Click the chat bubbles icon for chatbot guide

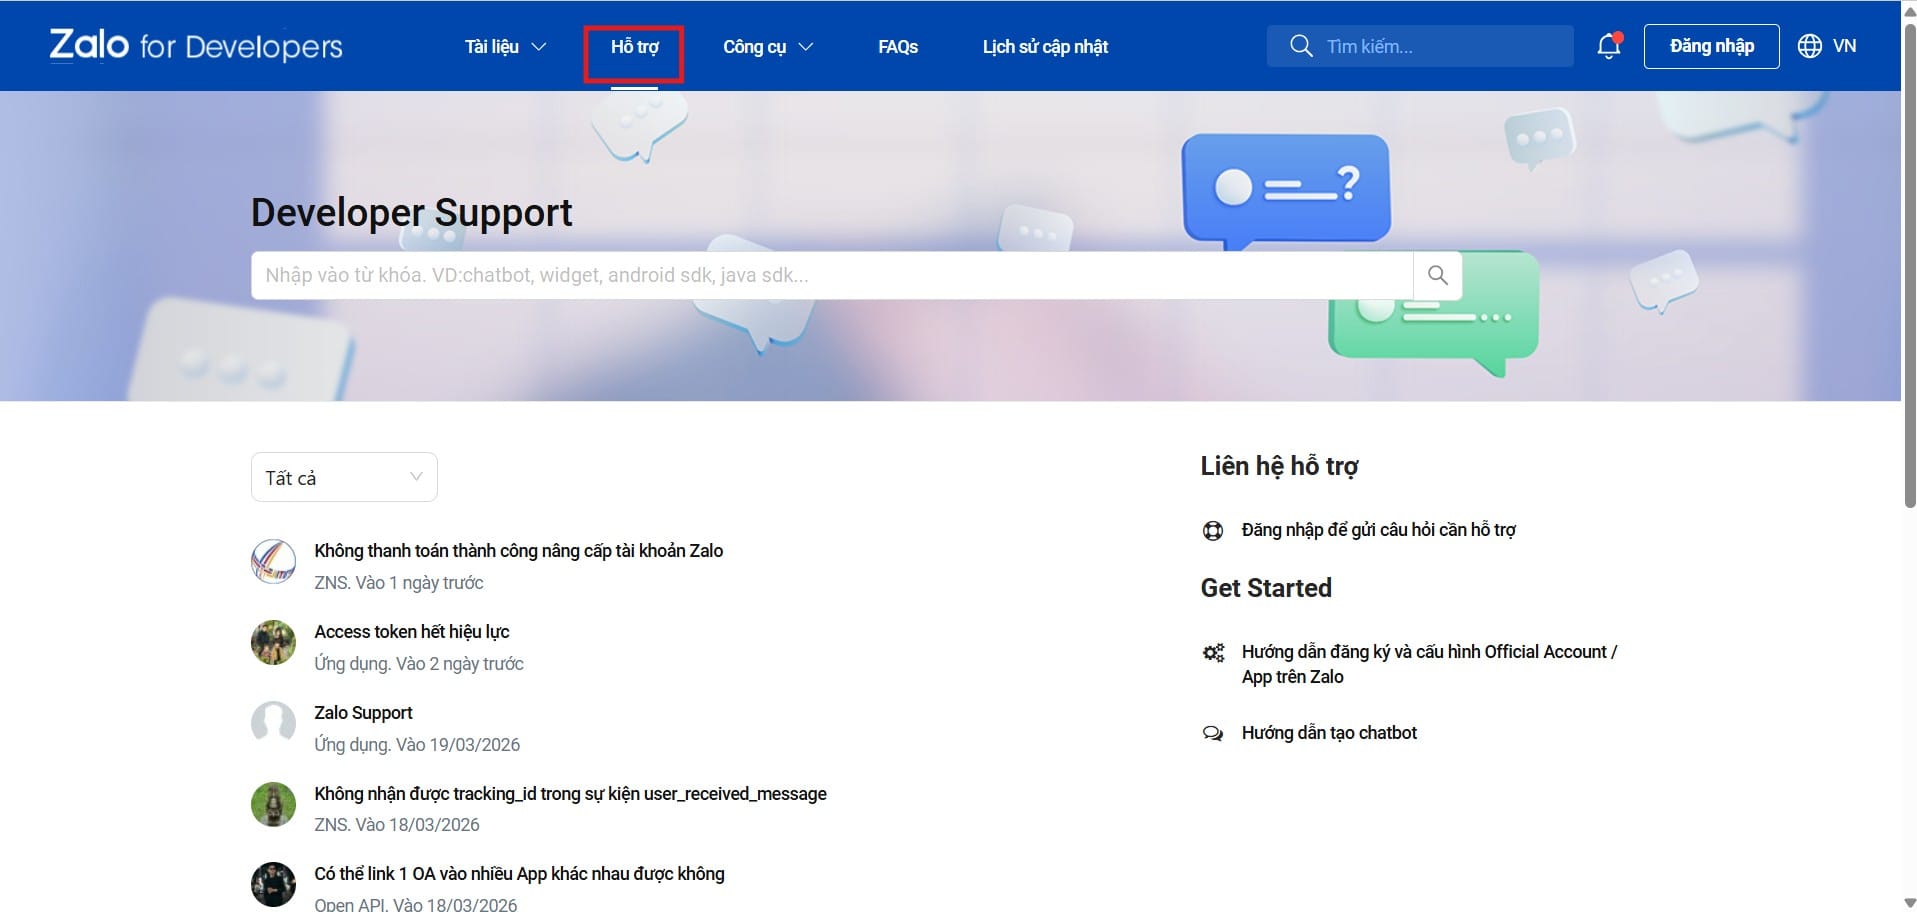click(x=1213, y=734)
